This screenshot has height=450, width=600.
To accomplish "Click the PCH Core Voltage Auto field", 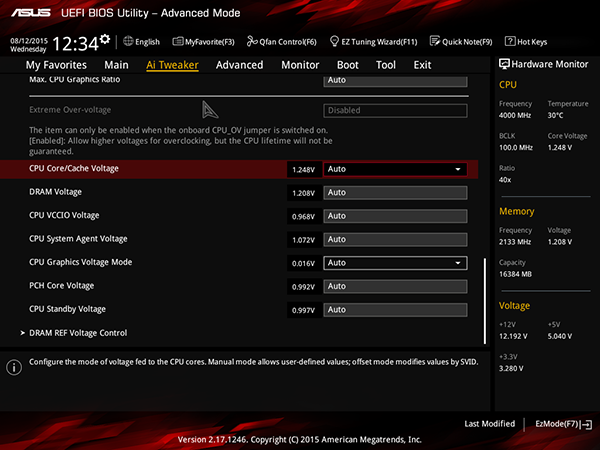I will click(x=395, y=286).
